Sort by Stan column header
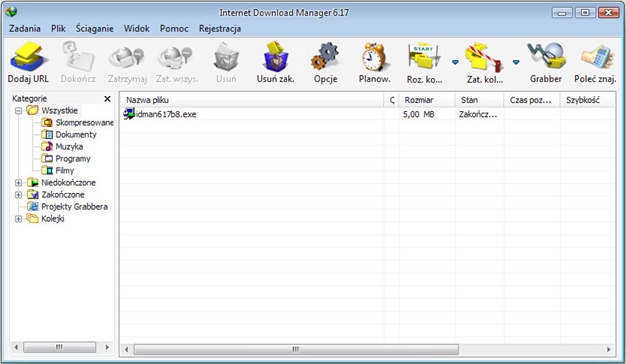The height and width of the screenshot is (364, 626). coord(479,100)
